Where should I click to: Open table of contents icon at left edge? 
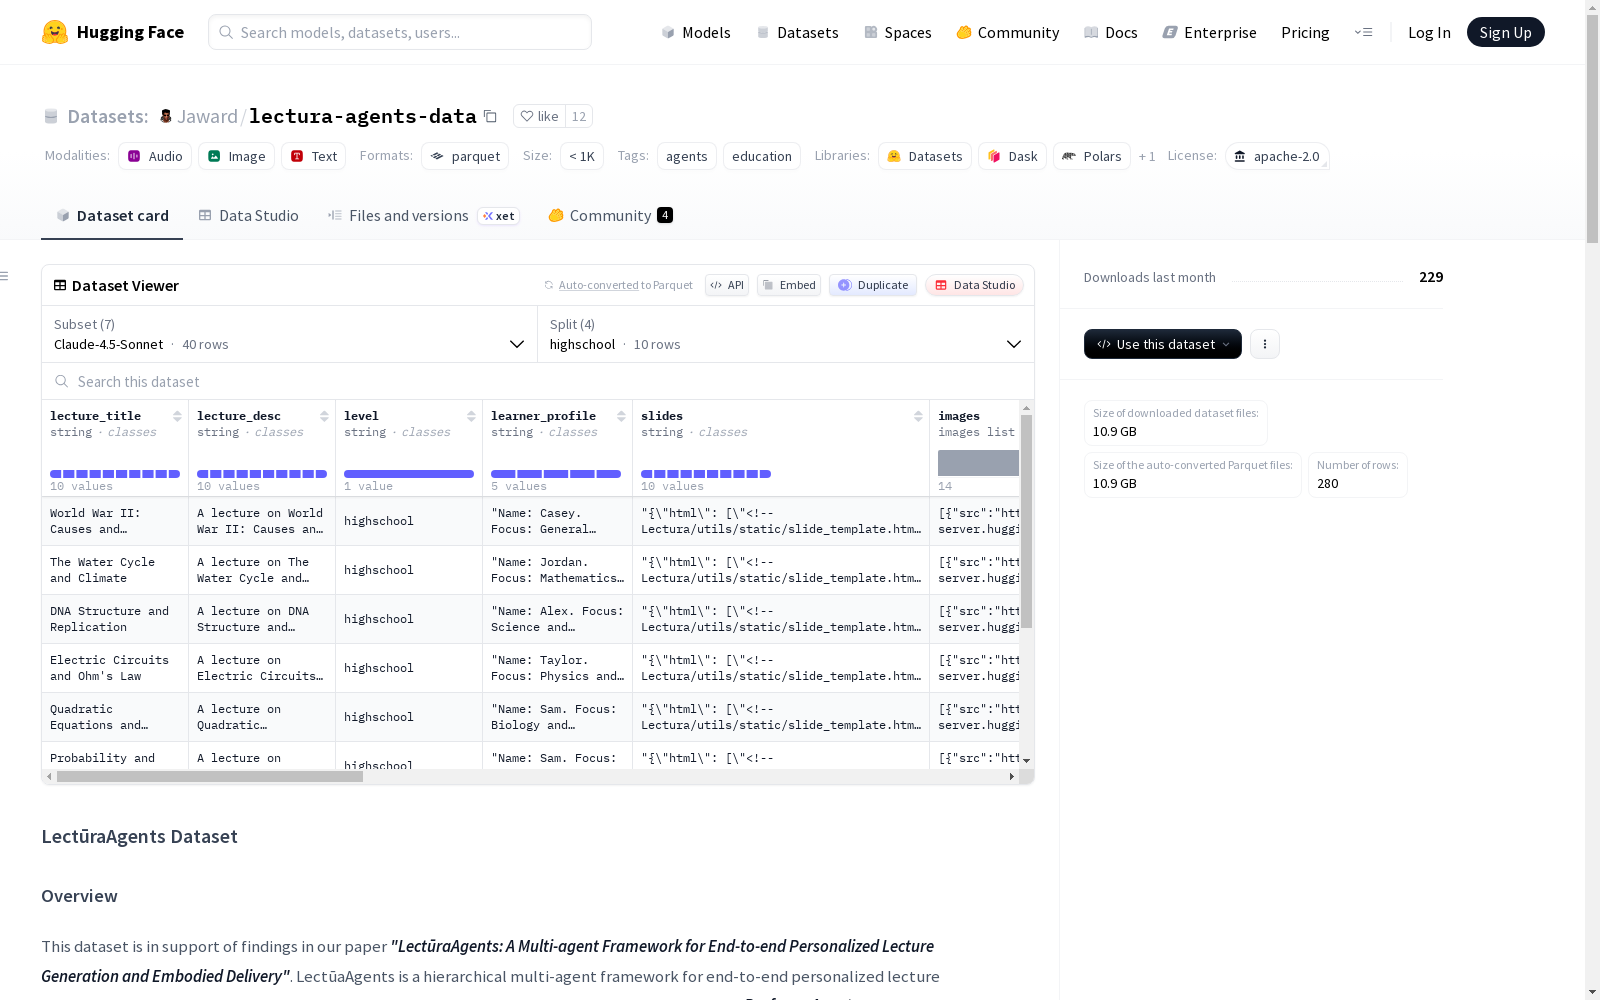[x=5, y=276]
